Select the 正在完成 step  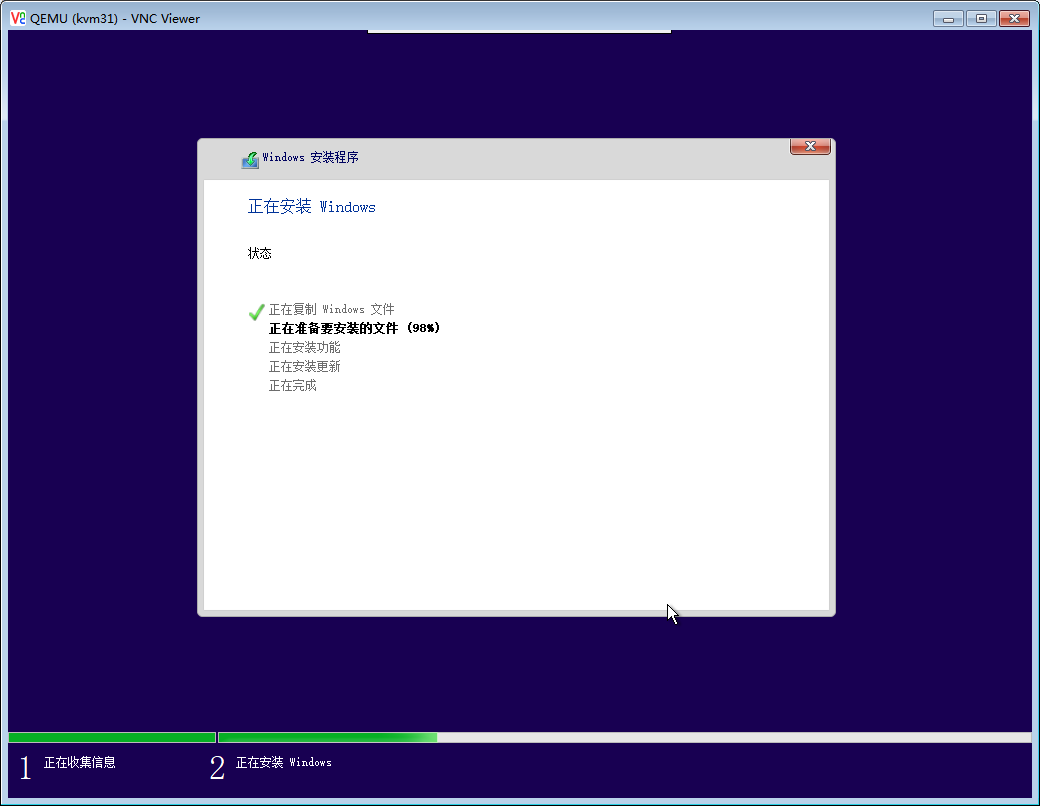tap(292, 385)
